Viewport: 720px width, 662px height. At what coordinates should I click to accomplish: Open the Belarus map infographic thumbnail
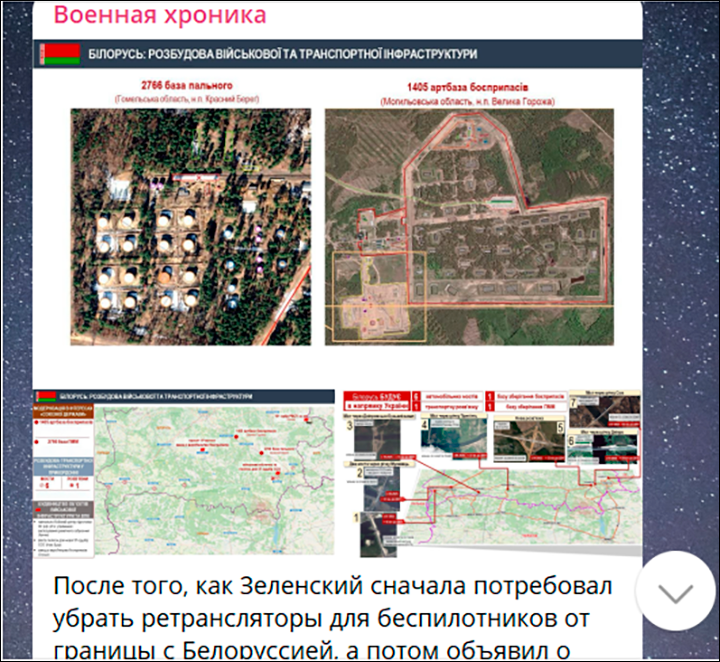pos(184,474)
